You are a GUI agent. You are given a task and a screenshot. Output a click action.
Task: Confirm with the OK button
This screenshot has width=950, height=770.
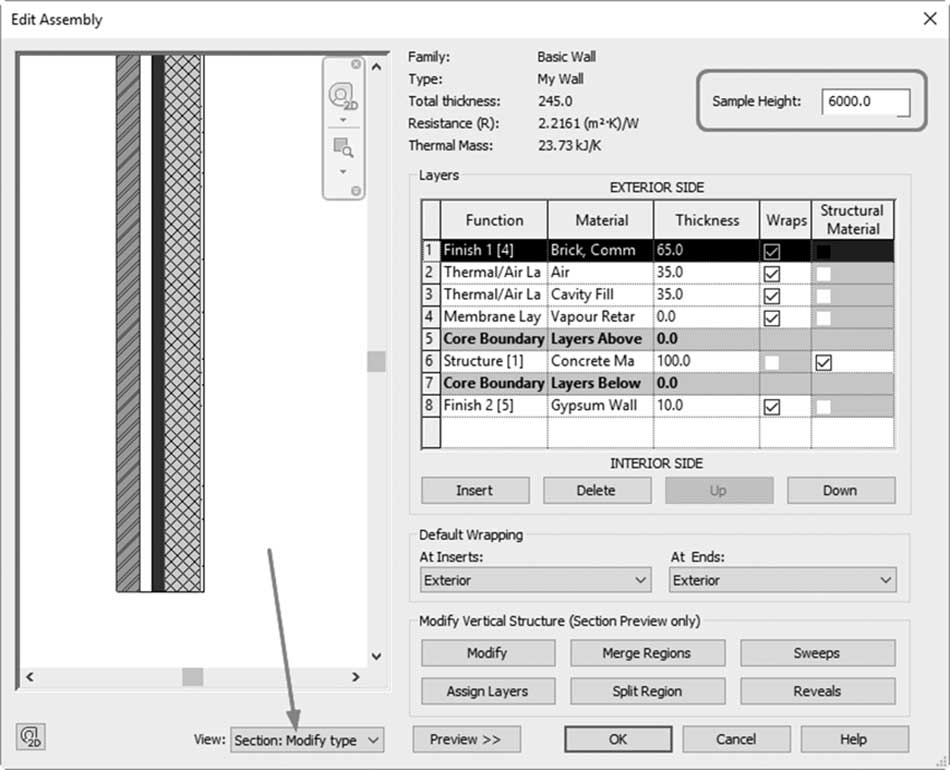click(618, 739)
